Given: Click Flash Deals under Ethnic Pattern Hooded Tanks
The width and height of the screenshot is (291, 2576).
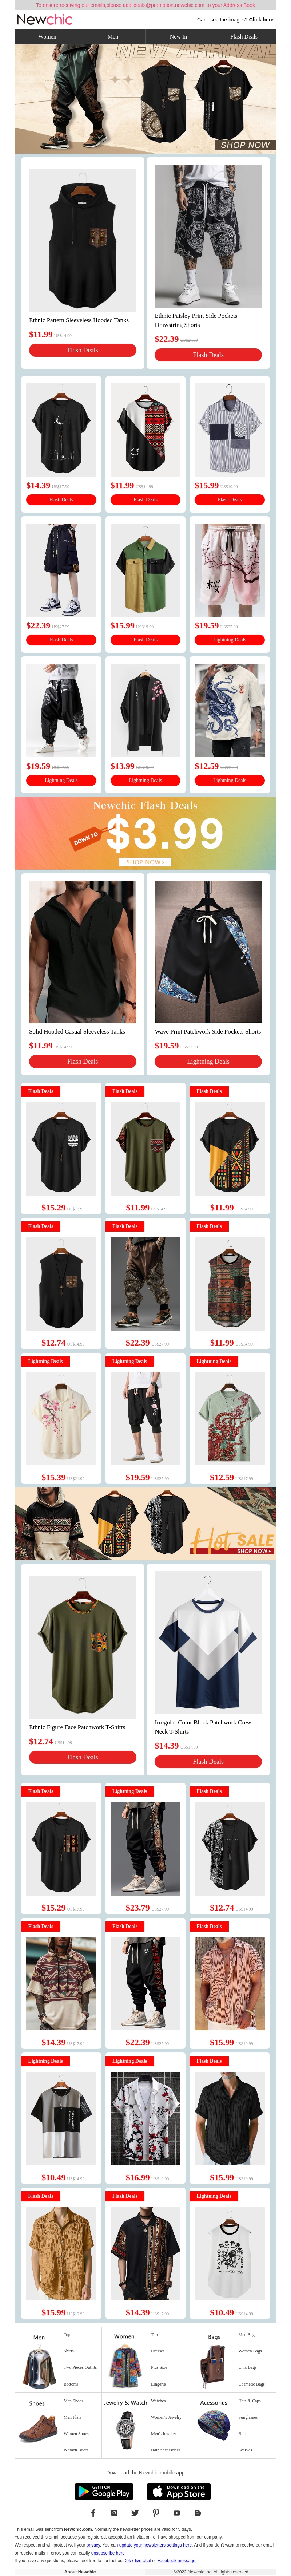Looking at the screenshot, I should (x=82, y=350).
